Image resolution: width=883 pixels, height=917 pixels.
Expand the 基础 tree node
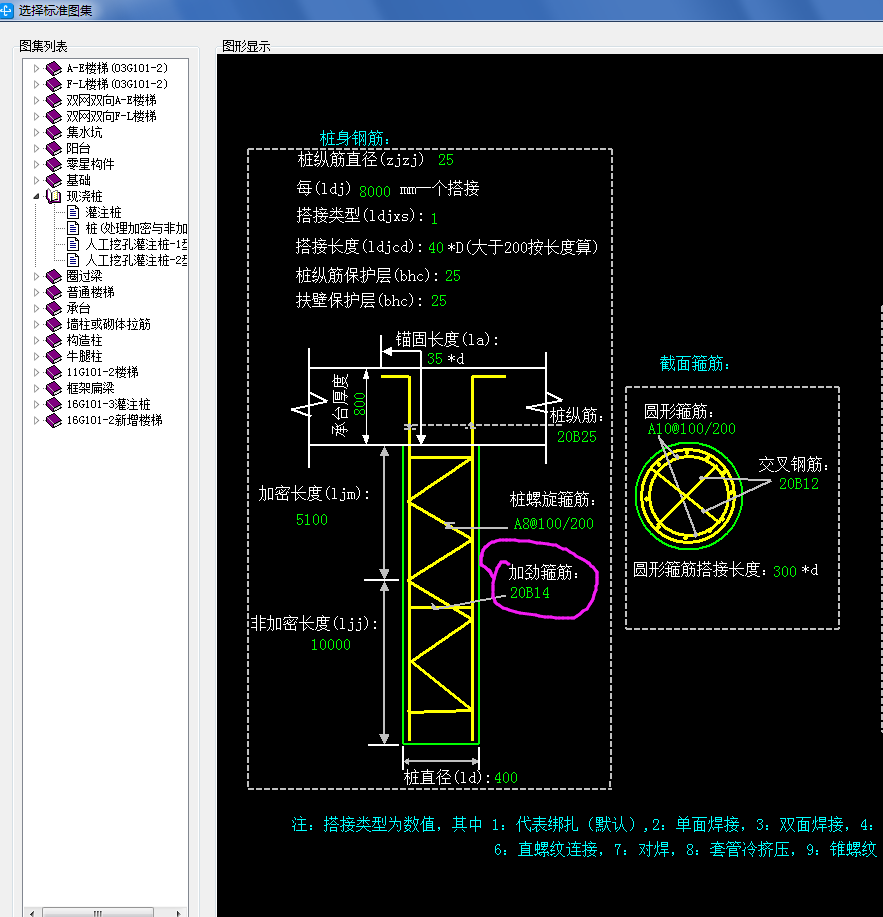[x=36, y=180]
